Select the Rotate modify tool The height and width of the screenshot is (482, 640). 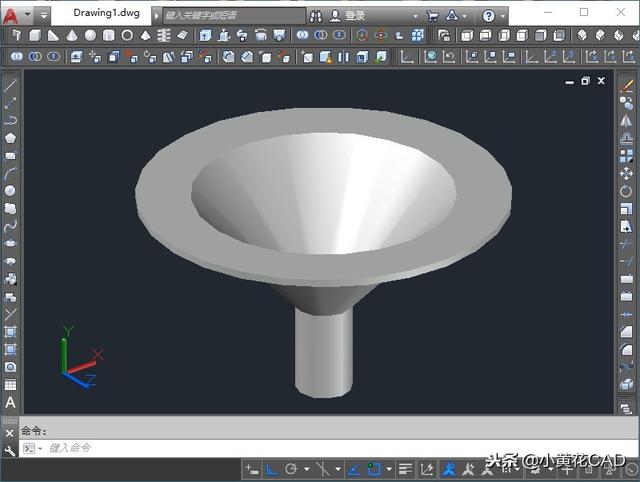tap(626, 191)
